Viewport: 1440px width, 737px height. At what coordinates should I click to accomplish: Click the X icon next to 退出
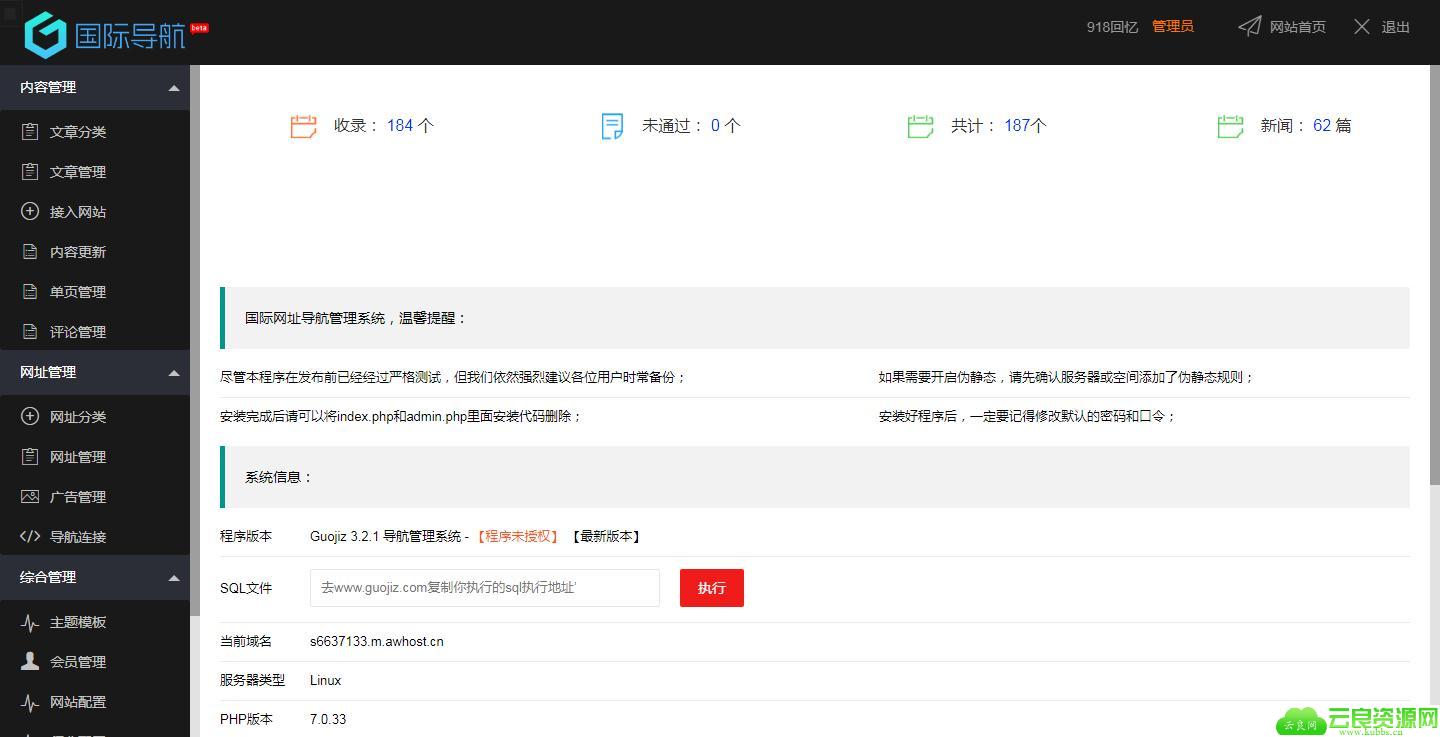(1361, 27)
